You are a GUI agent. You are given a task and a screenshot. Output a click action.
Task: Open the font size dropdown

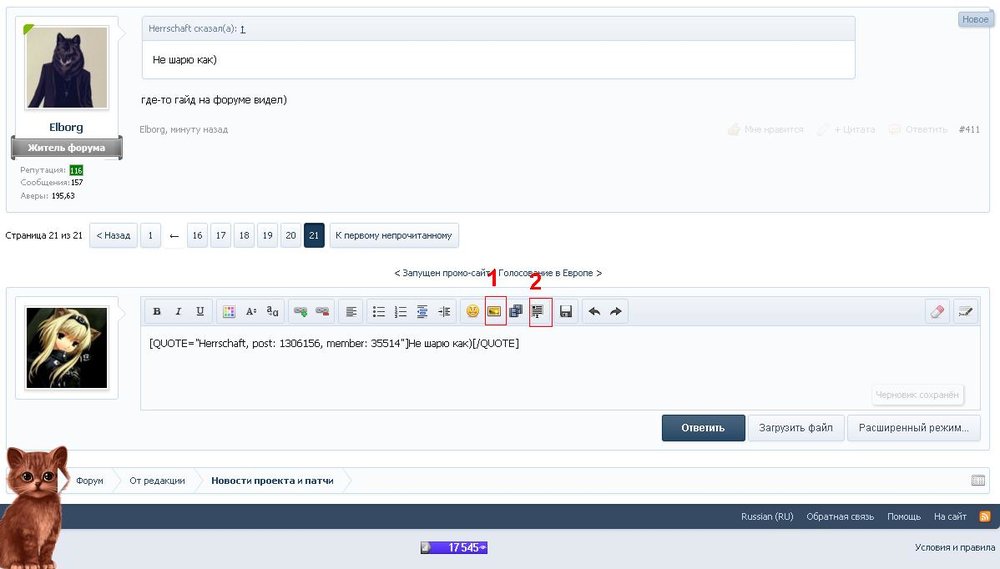point(251,312)
